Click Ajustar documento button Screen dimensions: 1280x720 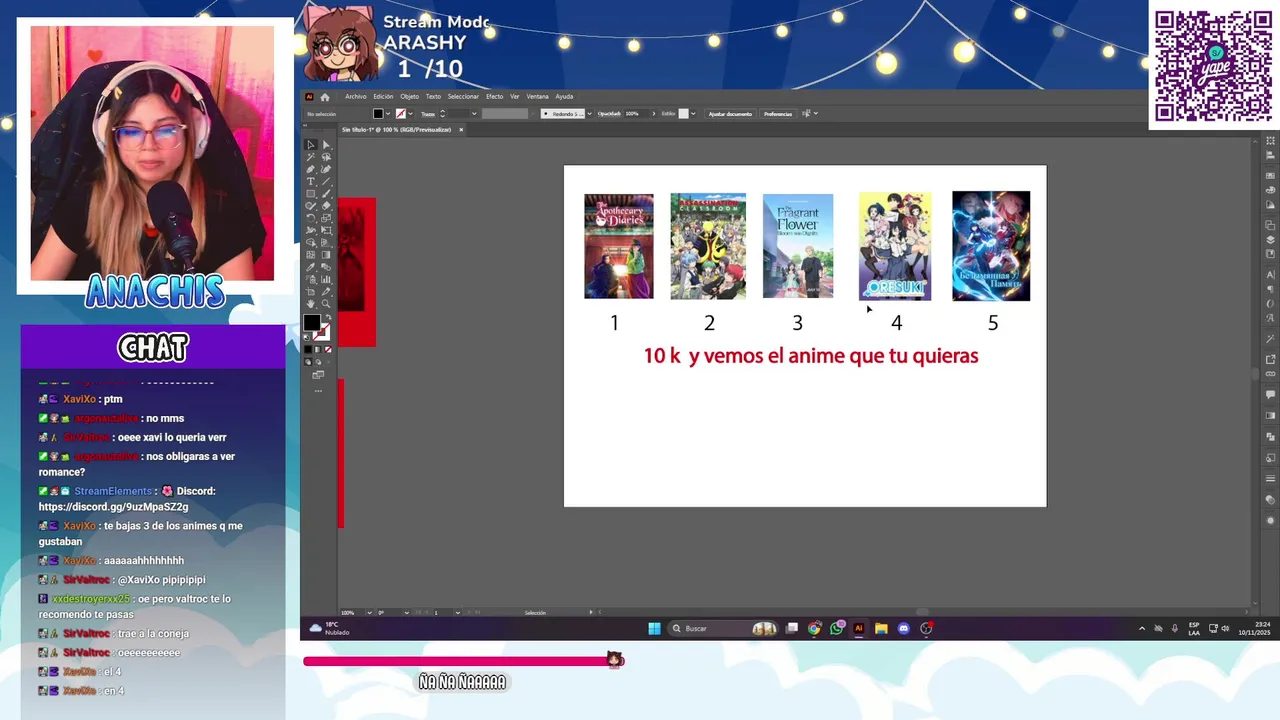click(x=730, y=114)
